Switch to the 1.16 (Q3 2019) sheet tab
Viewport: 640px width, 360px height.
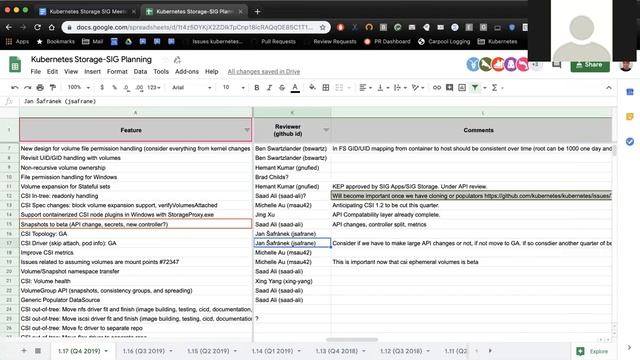(x=147, y=351)
